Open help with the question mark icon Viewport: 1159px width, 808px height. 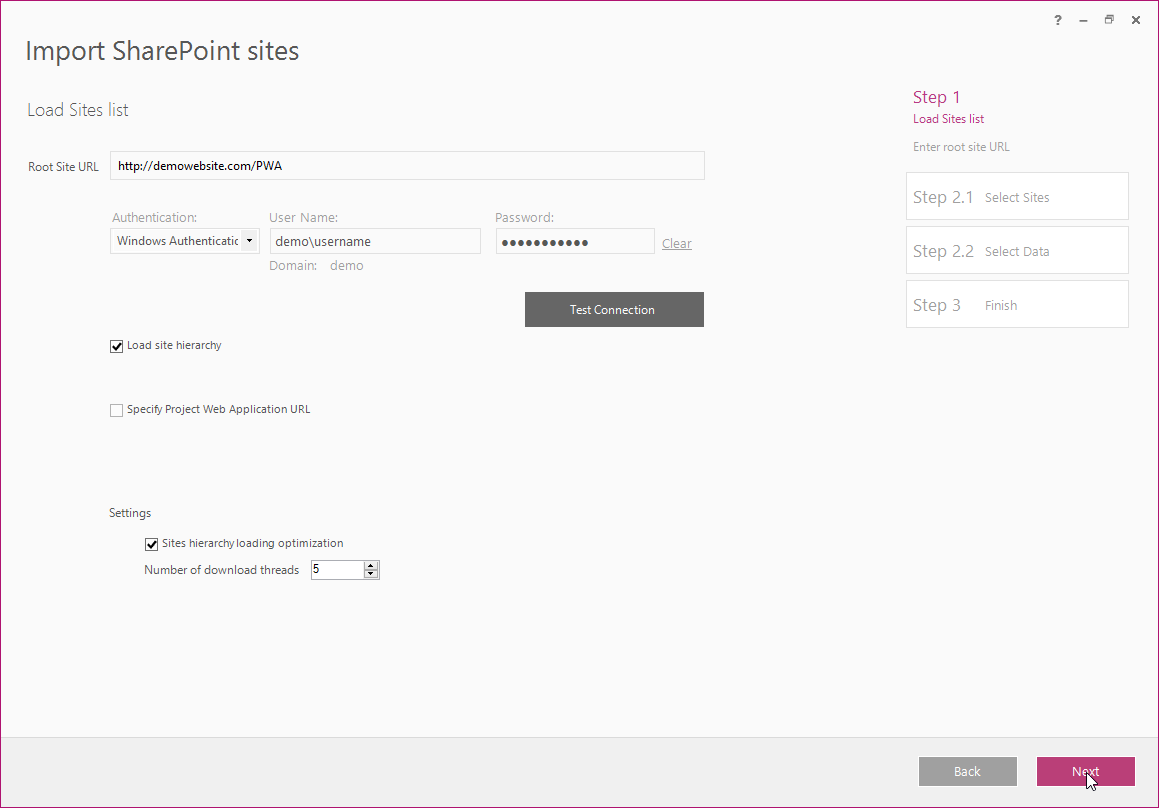[x=1058, y=20]
